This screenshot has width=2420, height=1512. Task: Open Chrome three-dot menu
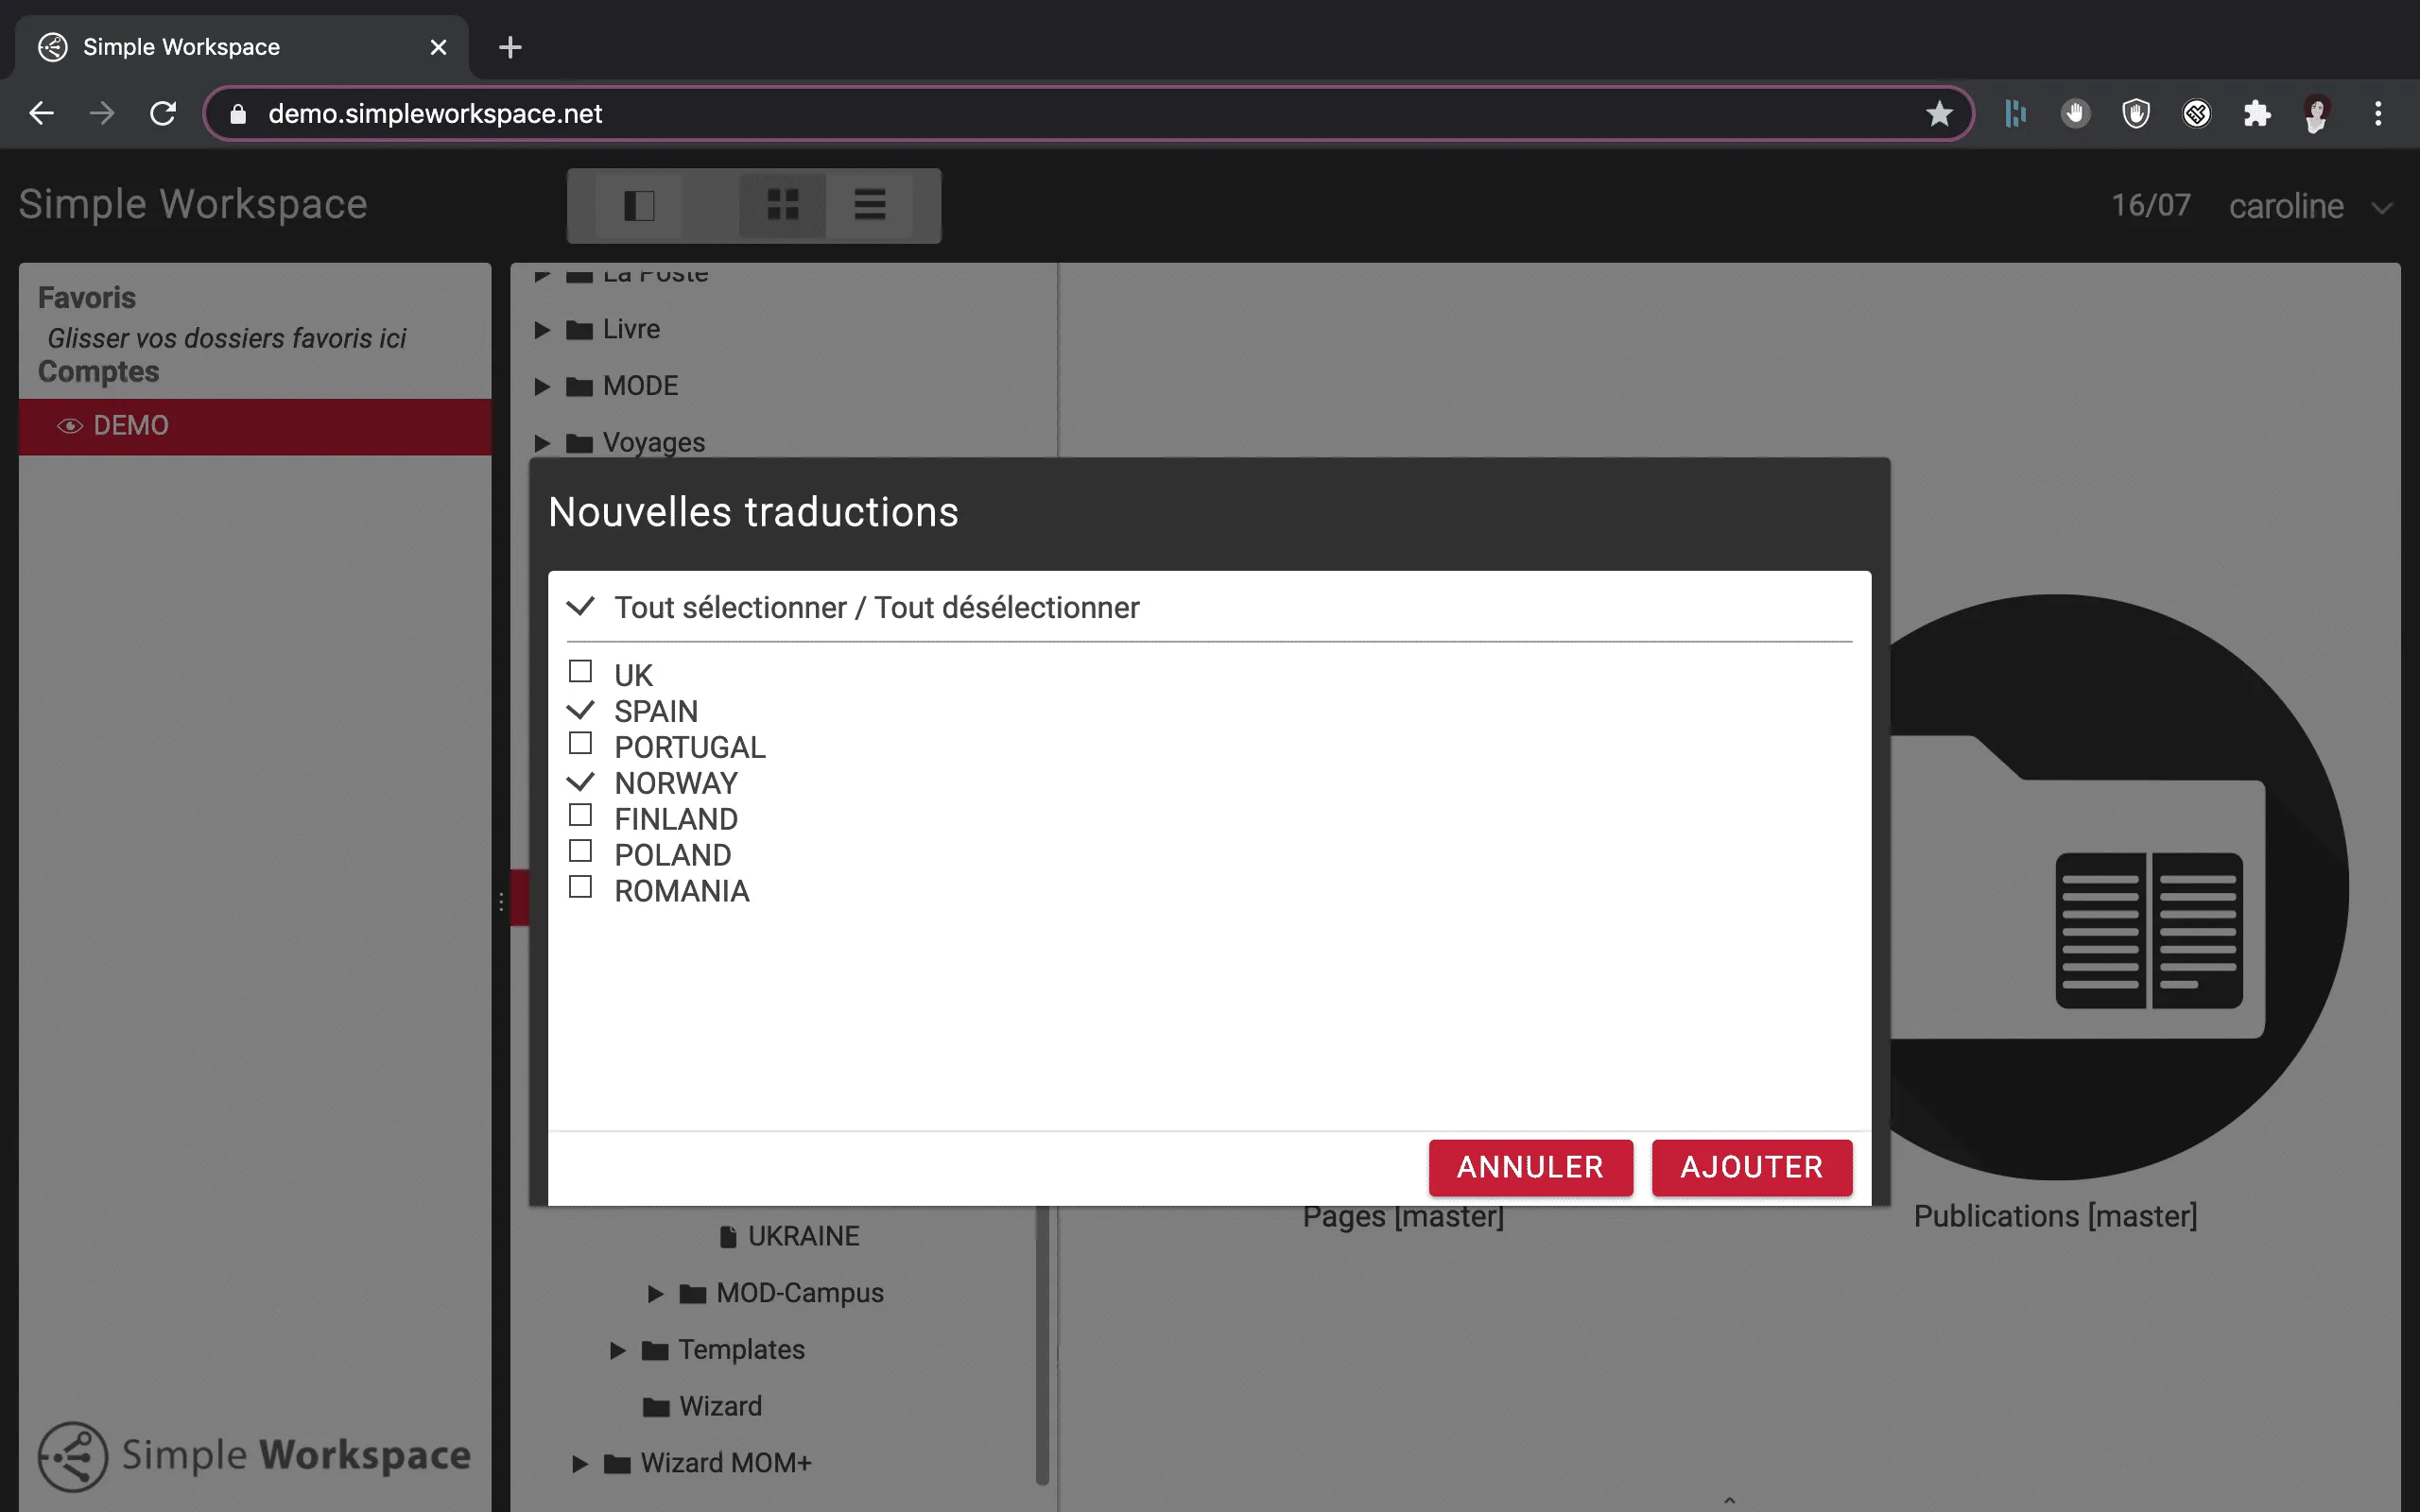click(2377, 114)
